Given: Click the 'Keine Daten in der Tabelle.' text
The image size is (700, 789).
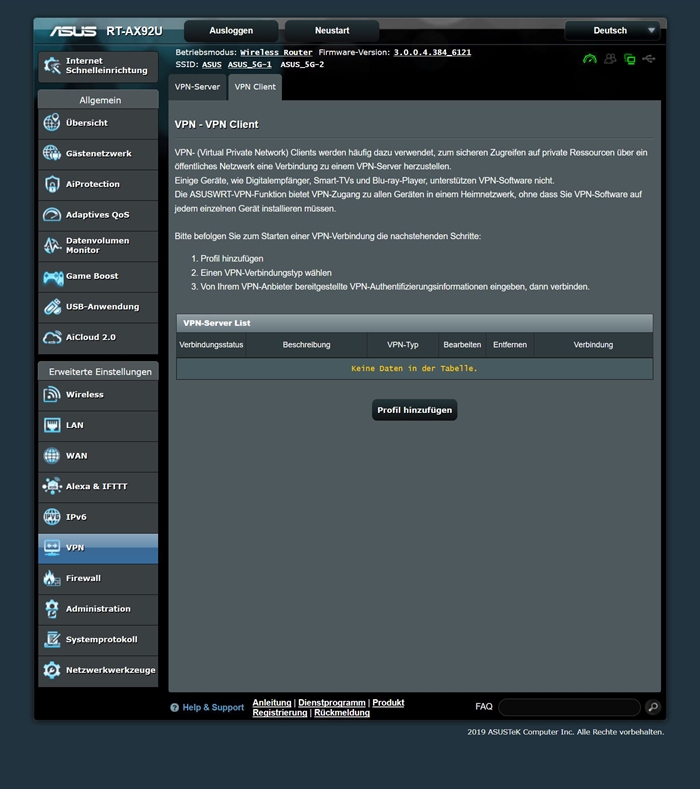Looking at the screenshot, I should (414, 368).
